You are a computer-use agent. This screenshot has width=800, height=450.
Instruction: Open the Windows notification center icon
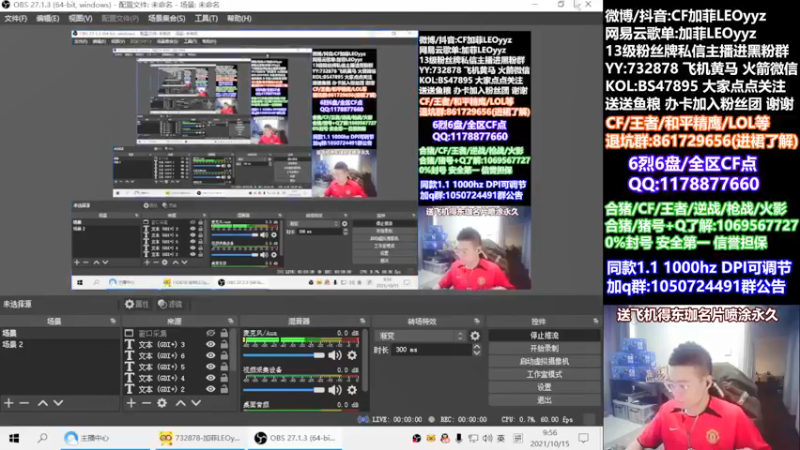pyautogui.click(x=584, y=438)
